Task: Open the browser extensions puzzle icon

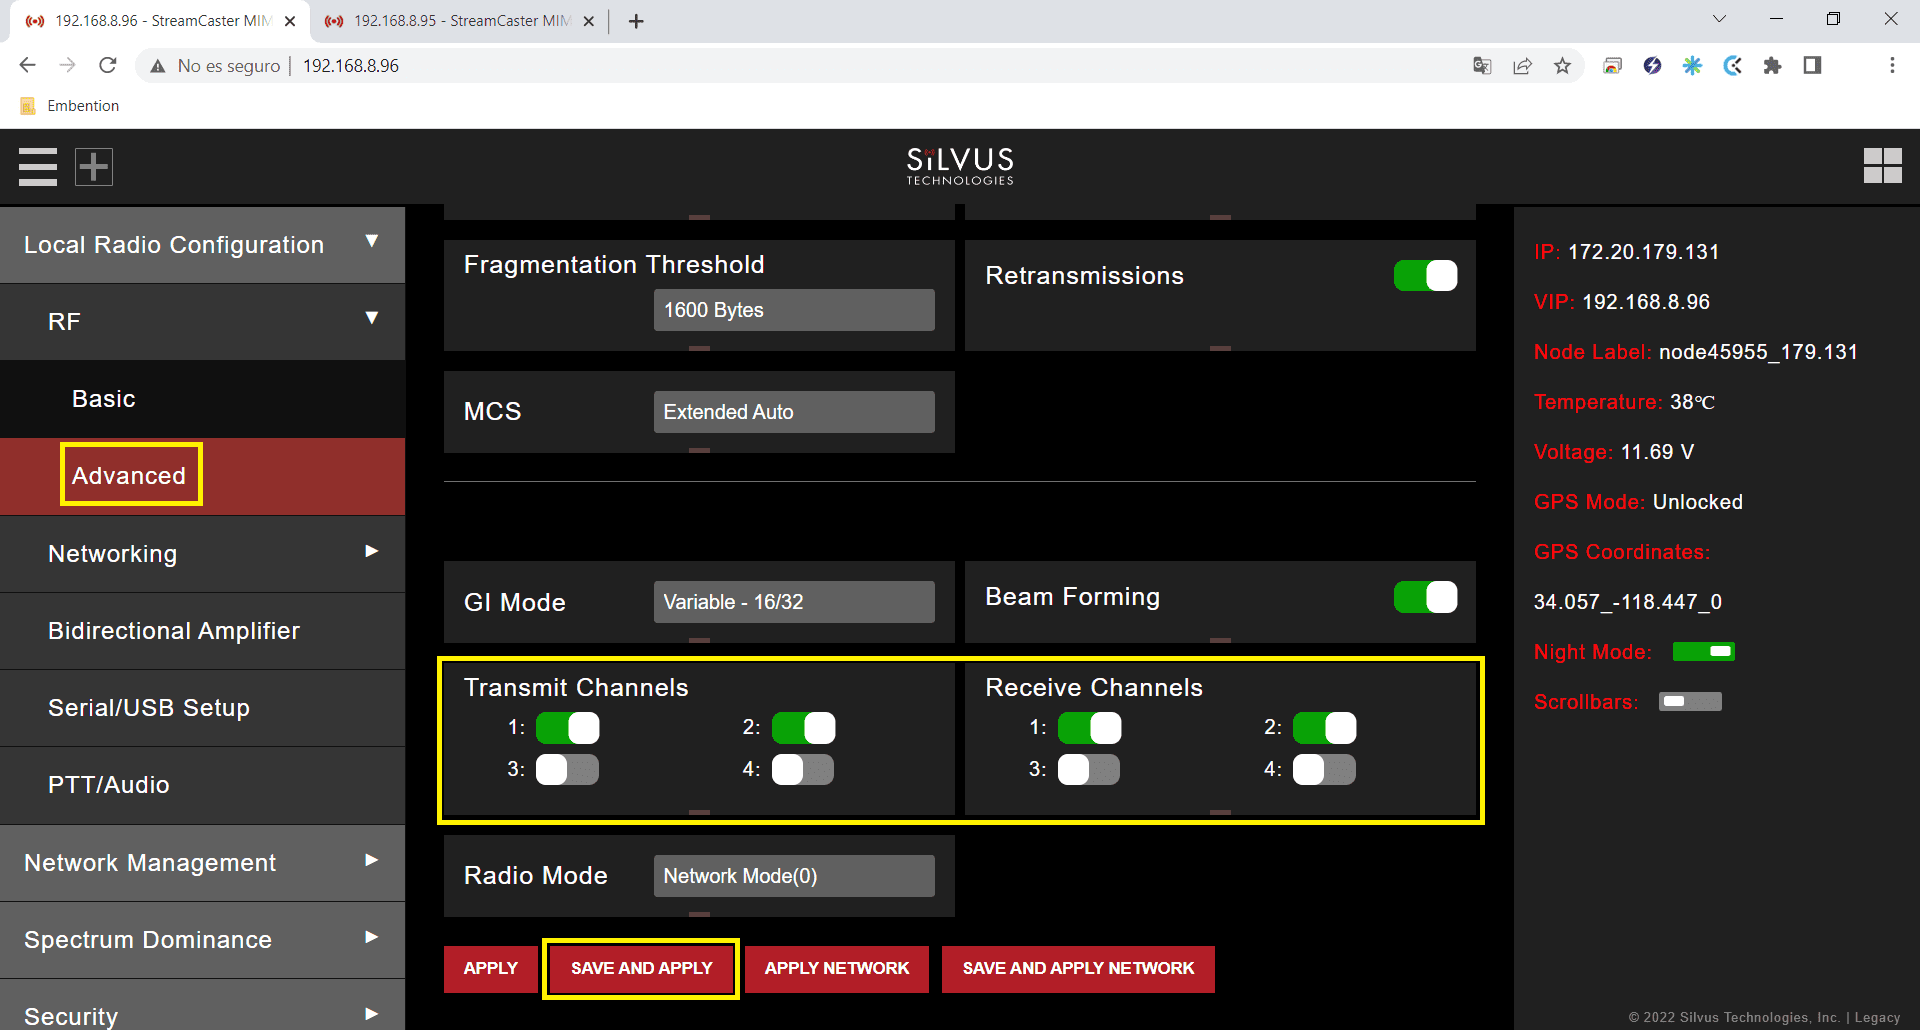Action: click(1772, 66)
